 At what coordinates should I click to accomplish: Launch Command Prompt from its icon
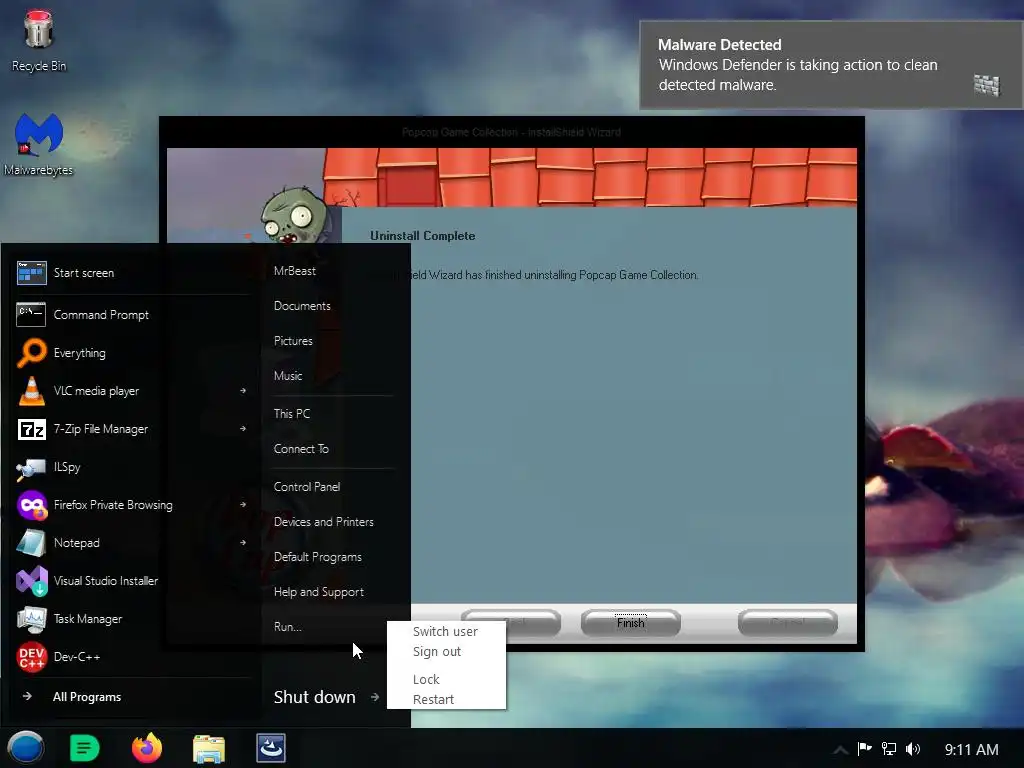pyautogui.click(x=31, y=315)
